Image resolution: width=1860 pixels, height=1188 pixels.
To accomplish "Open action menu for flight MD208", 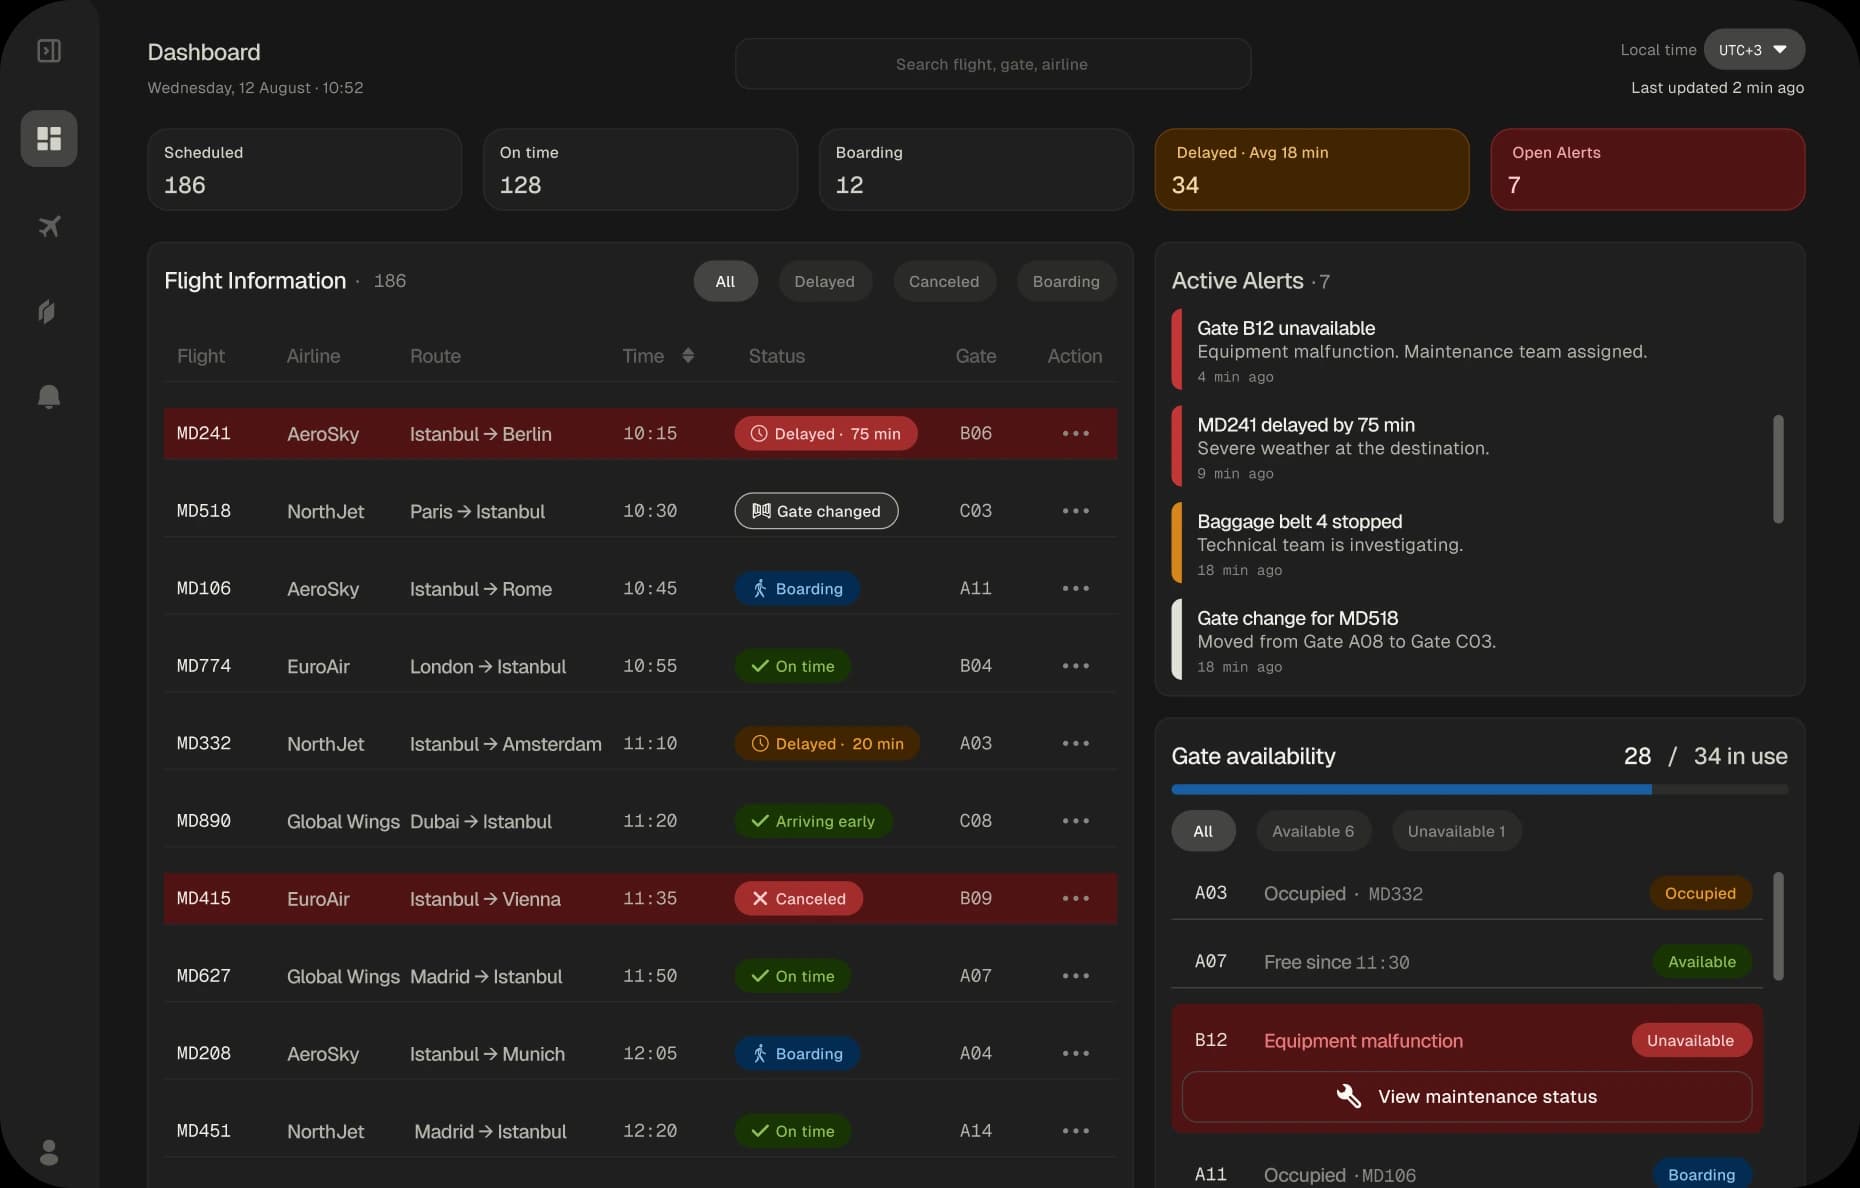I will pyautogui.click(x=1076, y=1053).
